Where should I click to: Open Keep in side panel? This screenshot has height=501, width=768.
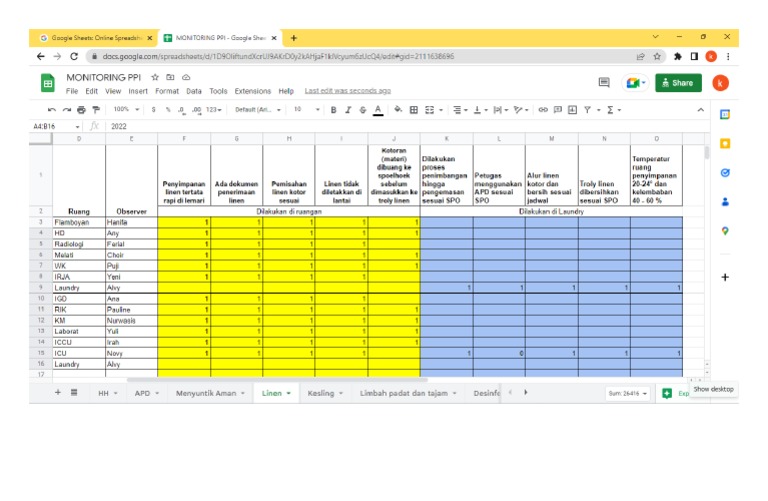pos(725,143)
